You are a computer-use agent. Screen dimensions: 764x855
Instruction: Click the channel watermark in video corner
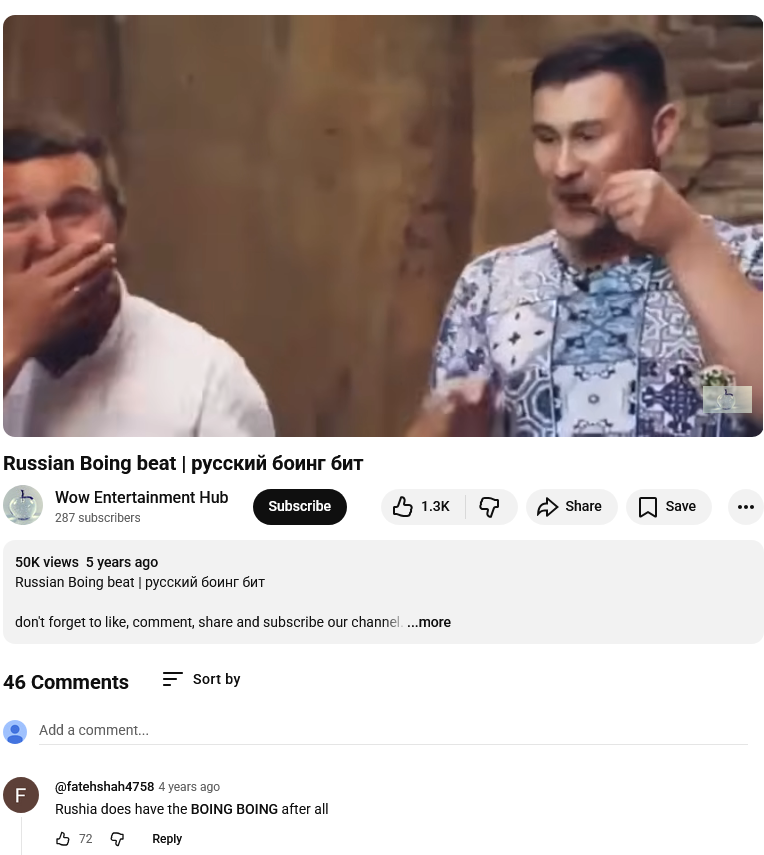[727, 399]
